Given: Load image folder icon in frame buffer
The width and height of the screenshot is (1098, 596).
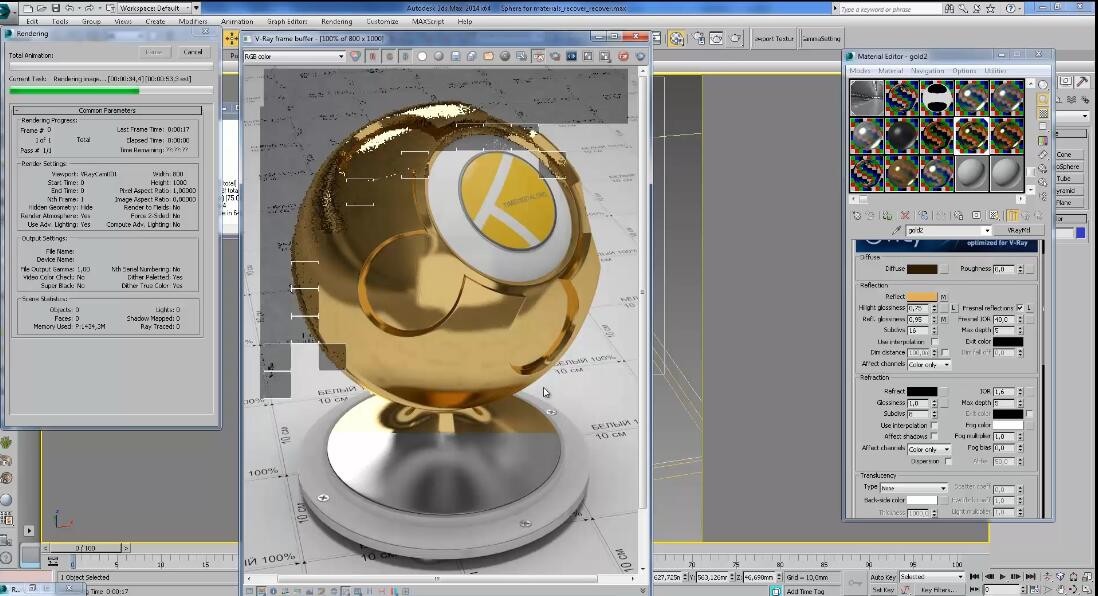Looking at the screenshot, I should pos(488,56).
